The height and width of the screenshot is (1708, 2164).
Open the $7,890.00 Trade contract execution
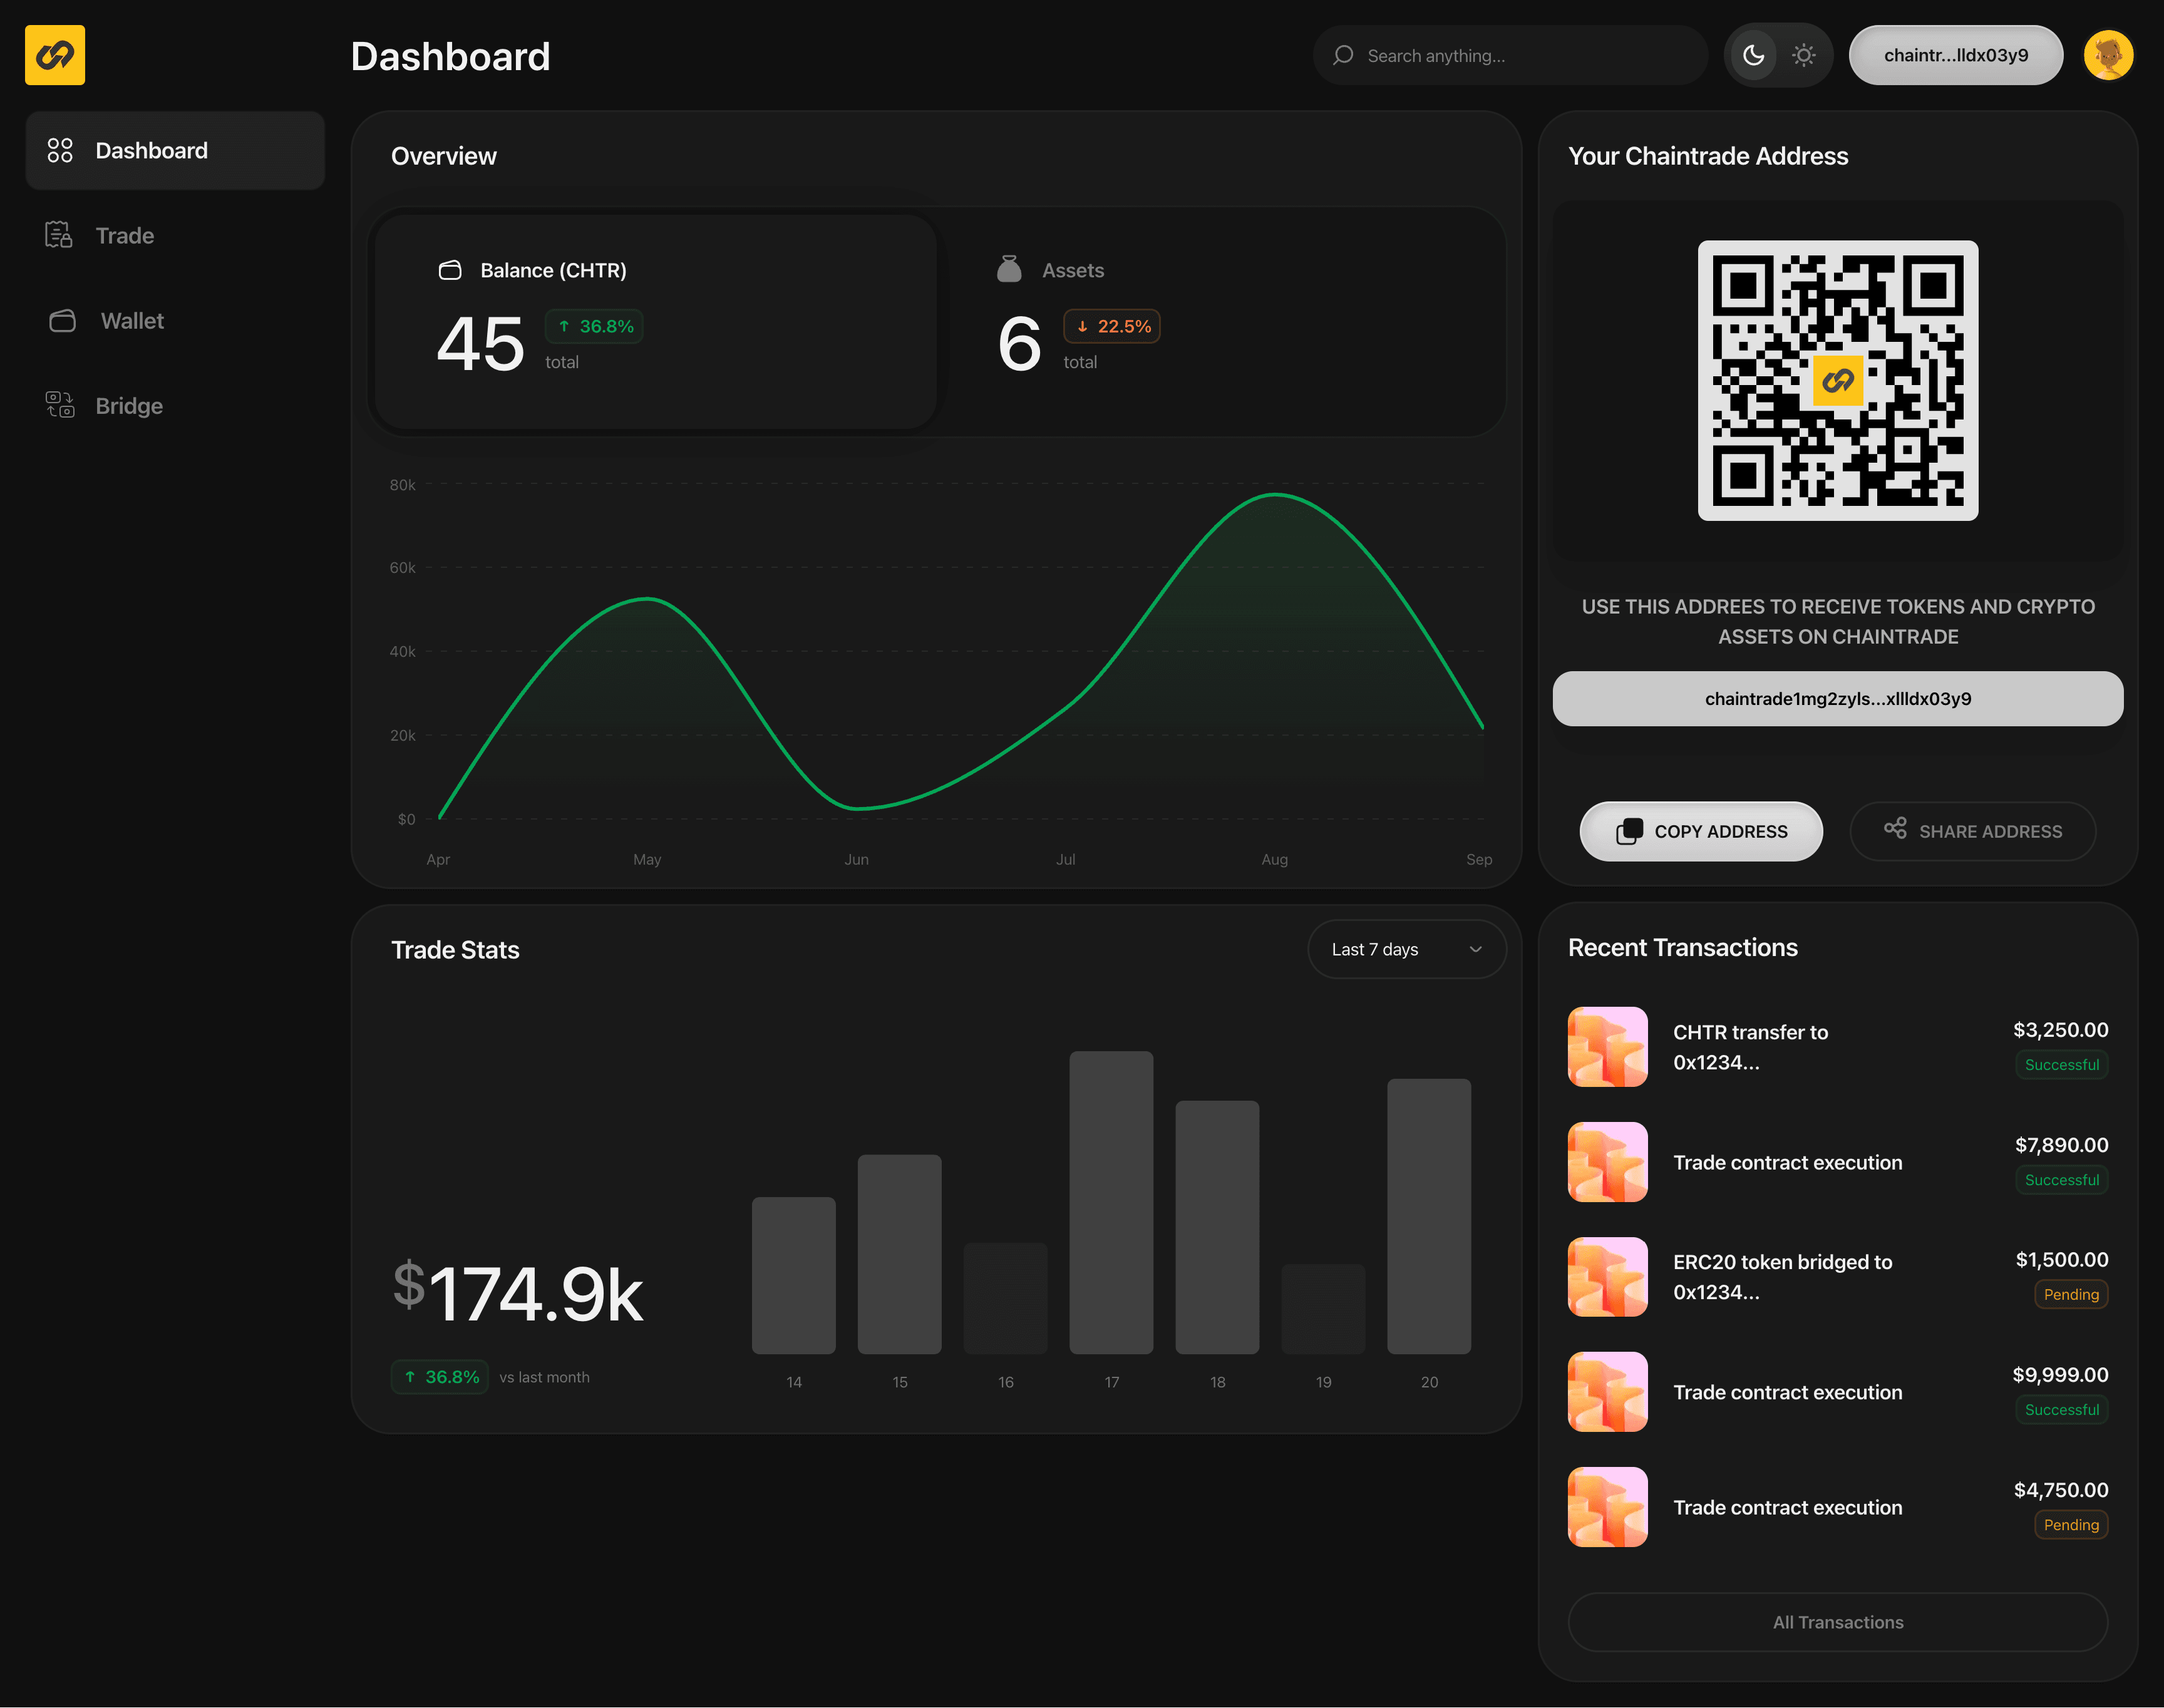[1838, 1162]
